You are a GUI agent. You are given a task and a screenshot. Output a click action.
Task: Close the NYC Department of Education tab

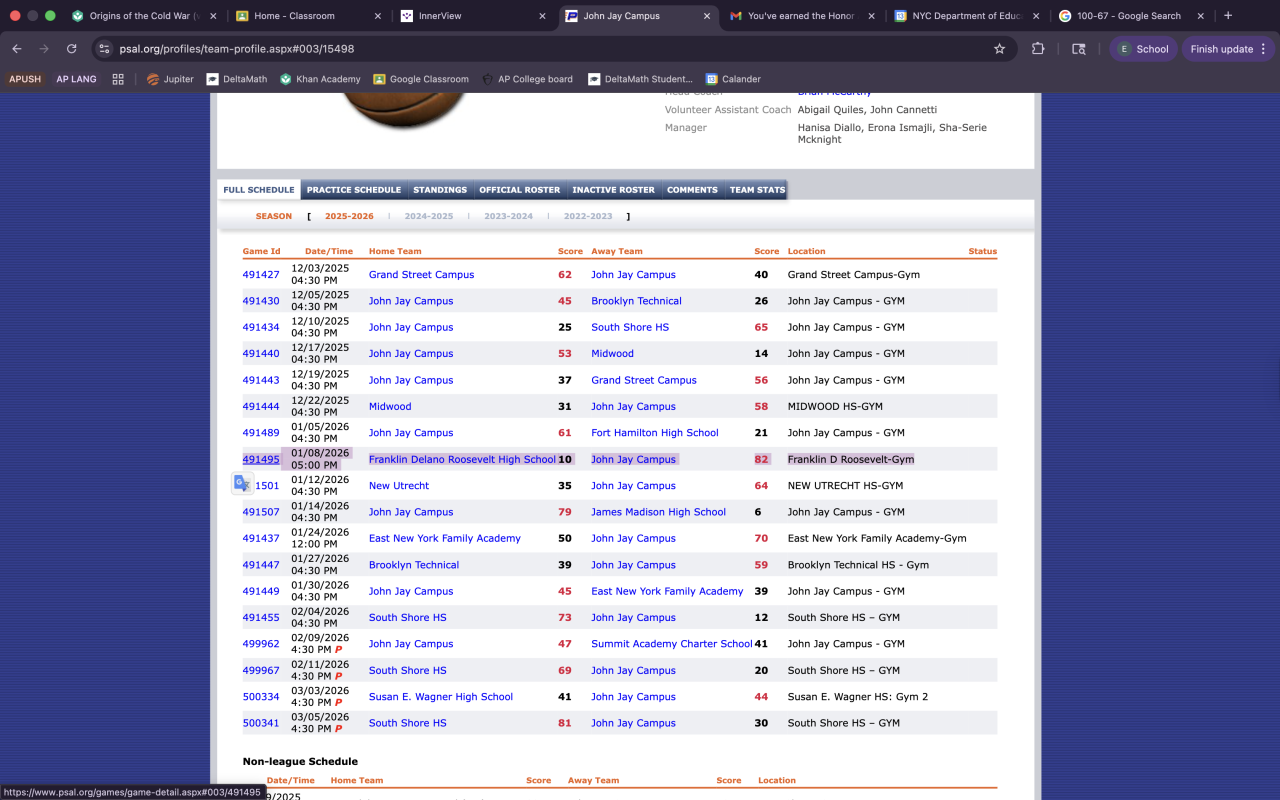coord(1034,16)
